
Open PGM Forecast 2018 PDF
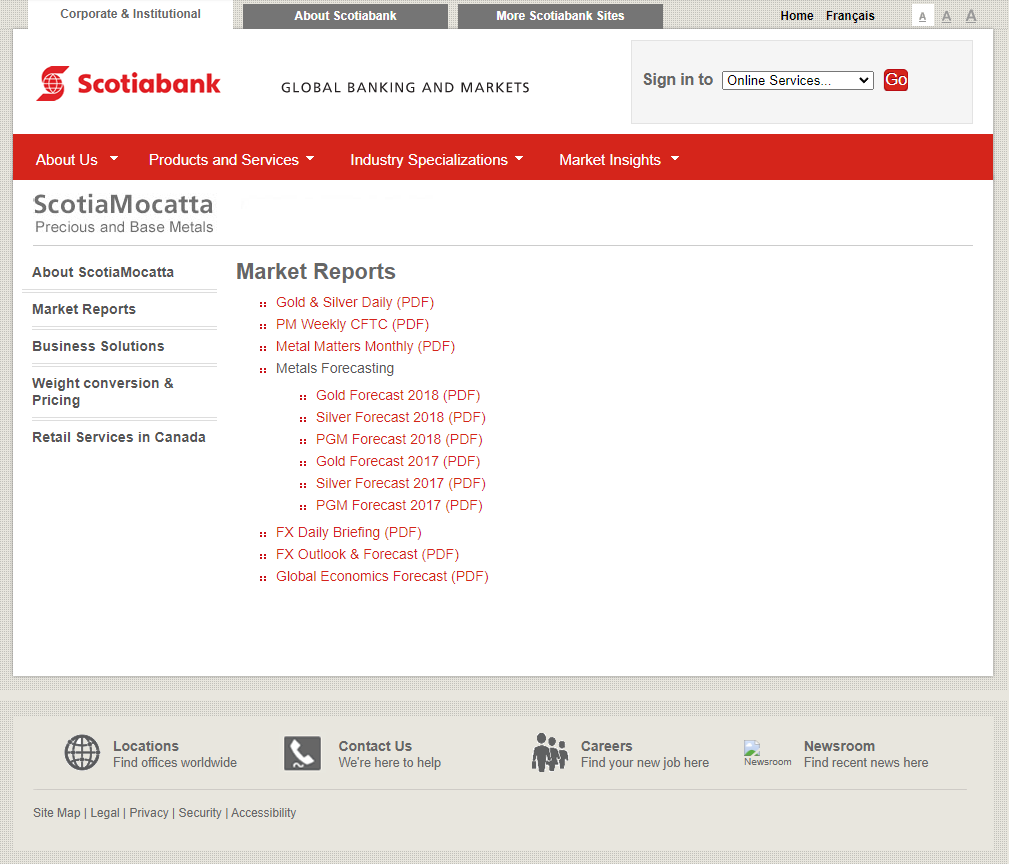[400, 439]
